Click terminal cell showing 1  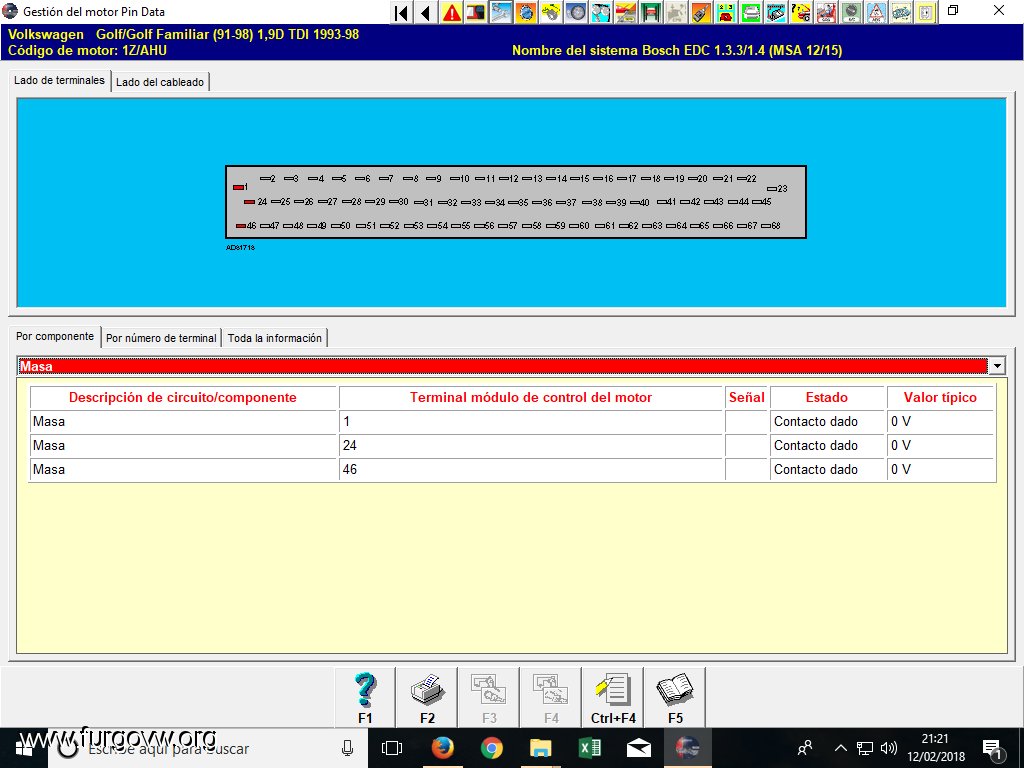pos(531,422)
